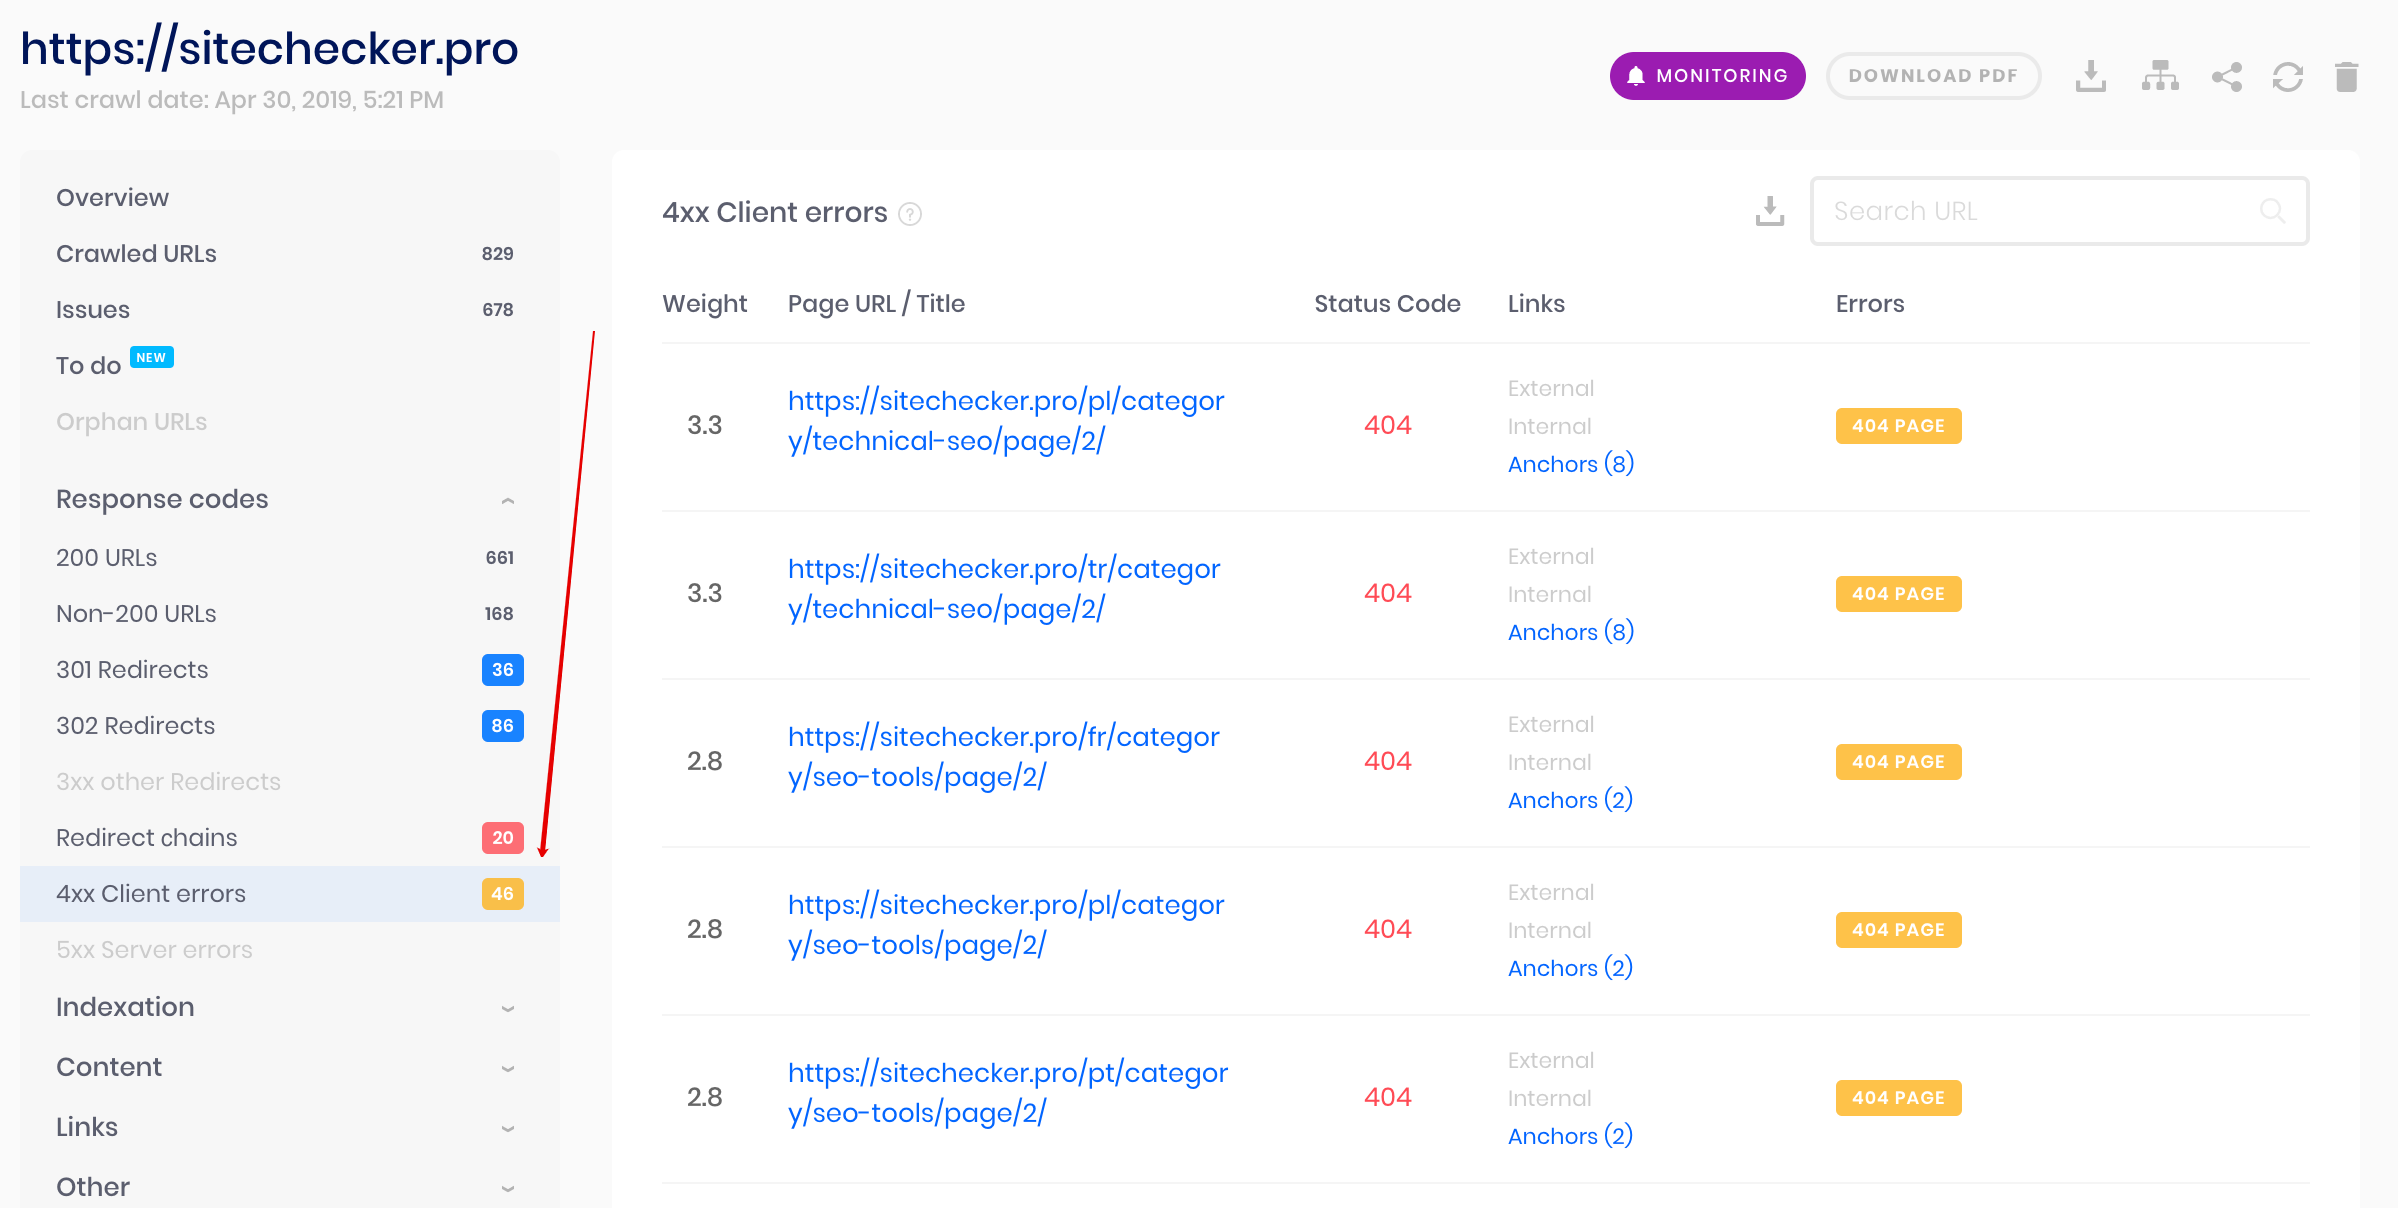The image size is (2398, 1208).
Task: Open the fr/category/seo-tools/page/2 URL
Action: point(1004,757)
